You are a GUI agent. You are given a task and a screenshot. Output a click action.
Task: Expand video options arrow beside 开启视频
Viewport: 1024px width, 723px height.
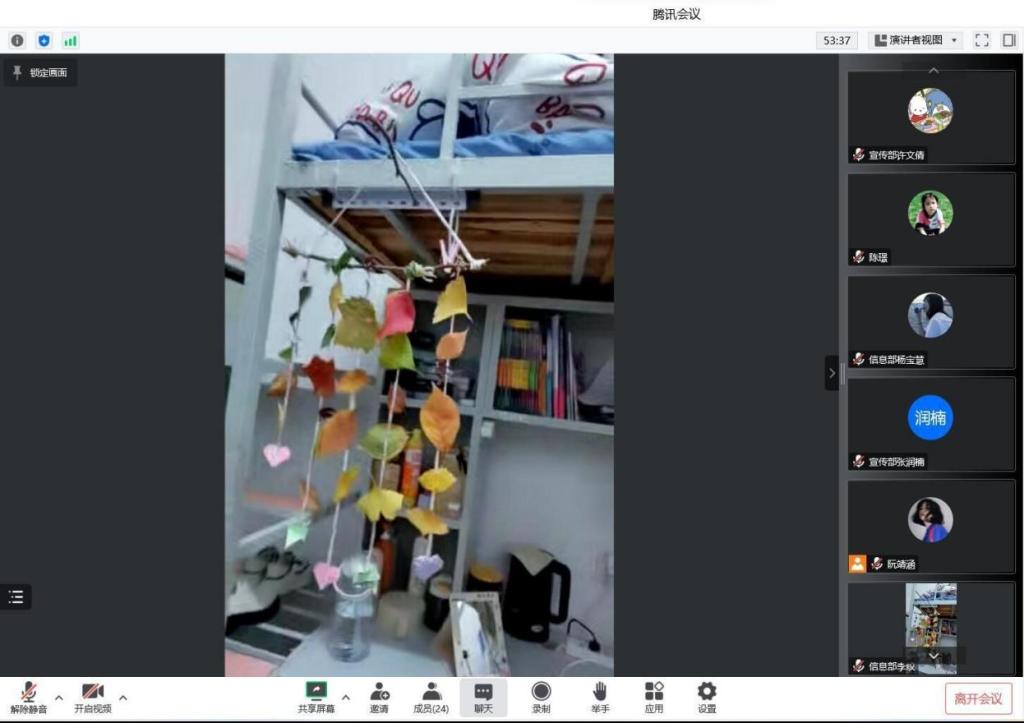coord(123,697)
